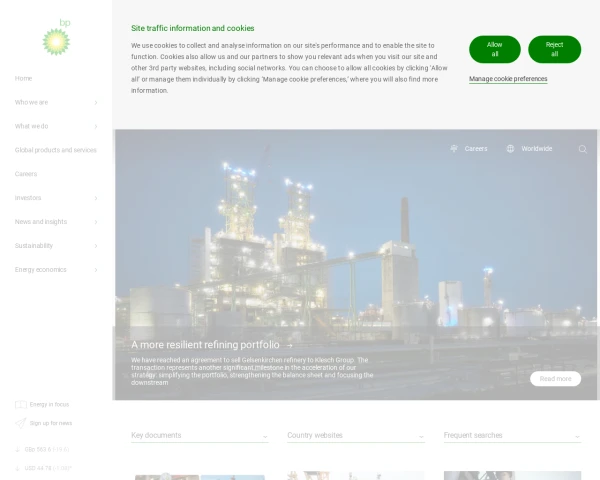Image resolution: width=600 pixels, height=480 pixels.
Task: Go to Home in sidebar
Action: coord(23,78)
